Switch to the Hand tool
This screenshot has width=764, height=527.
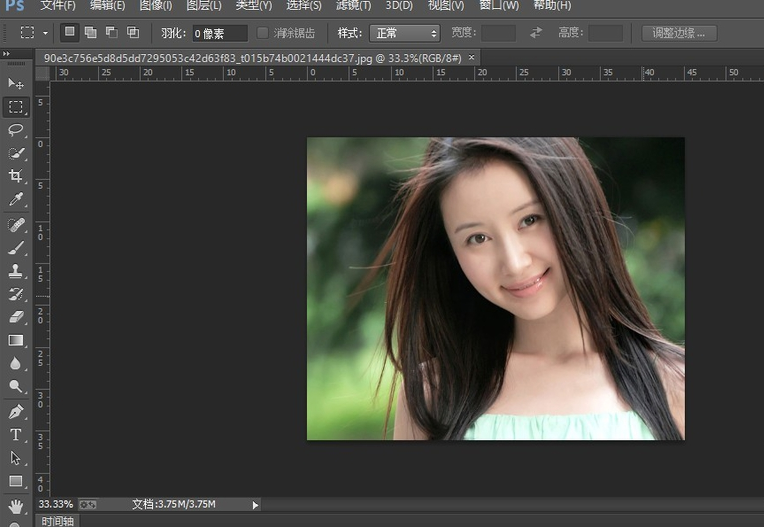(x=16, y=505)
